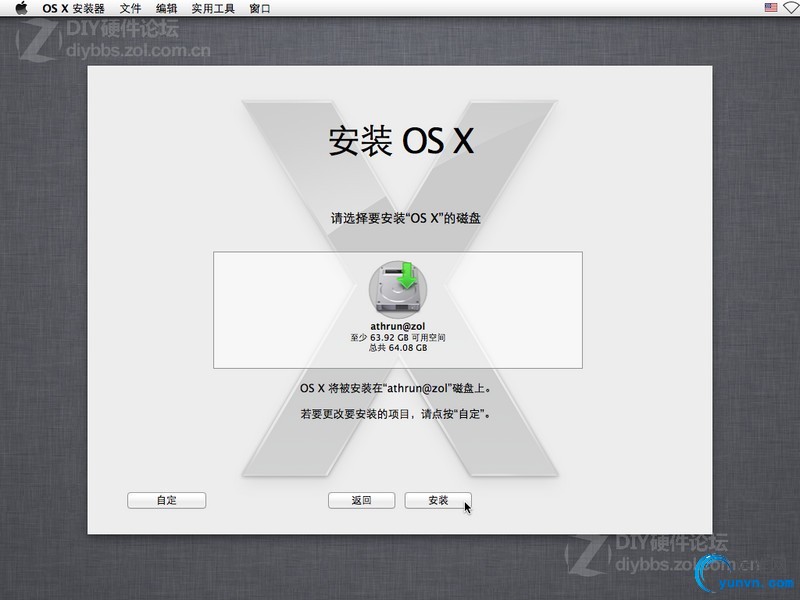Open the 编辑 menu
The image size is (800, 600).
(166, 8)
